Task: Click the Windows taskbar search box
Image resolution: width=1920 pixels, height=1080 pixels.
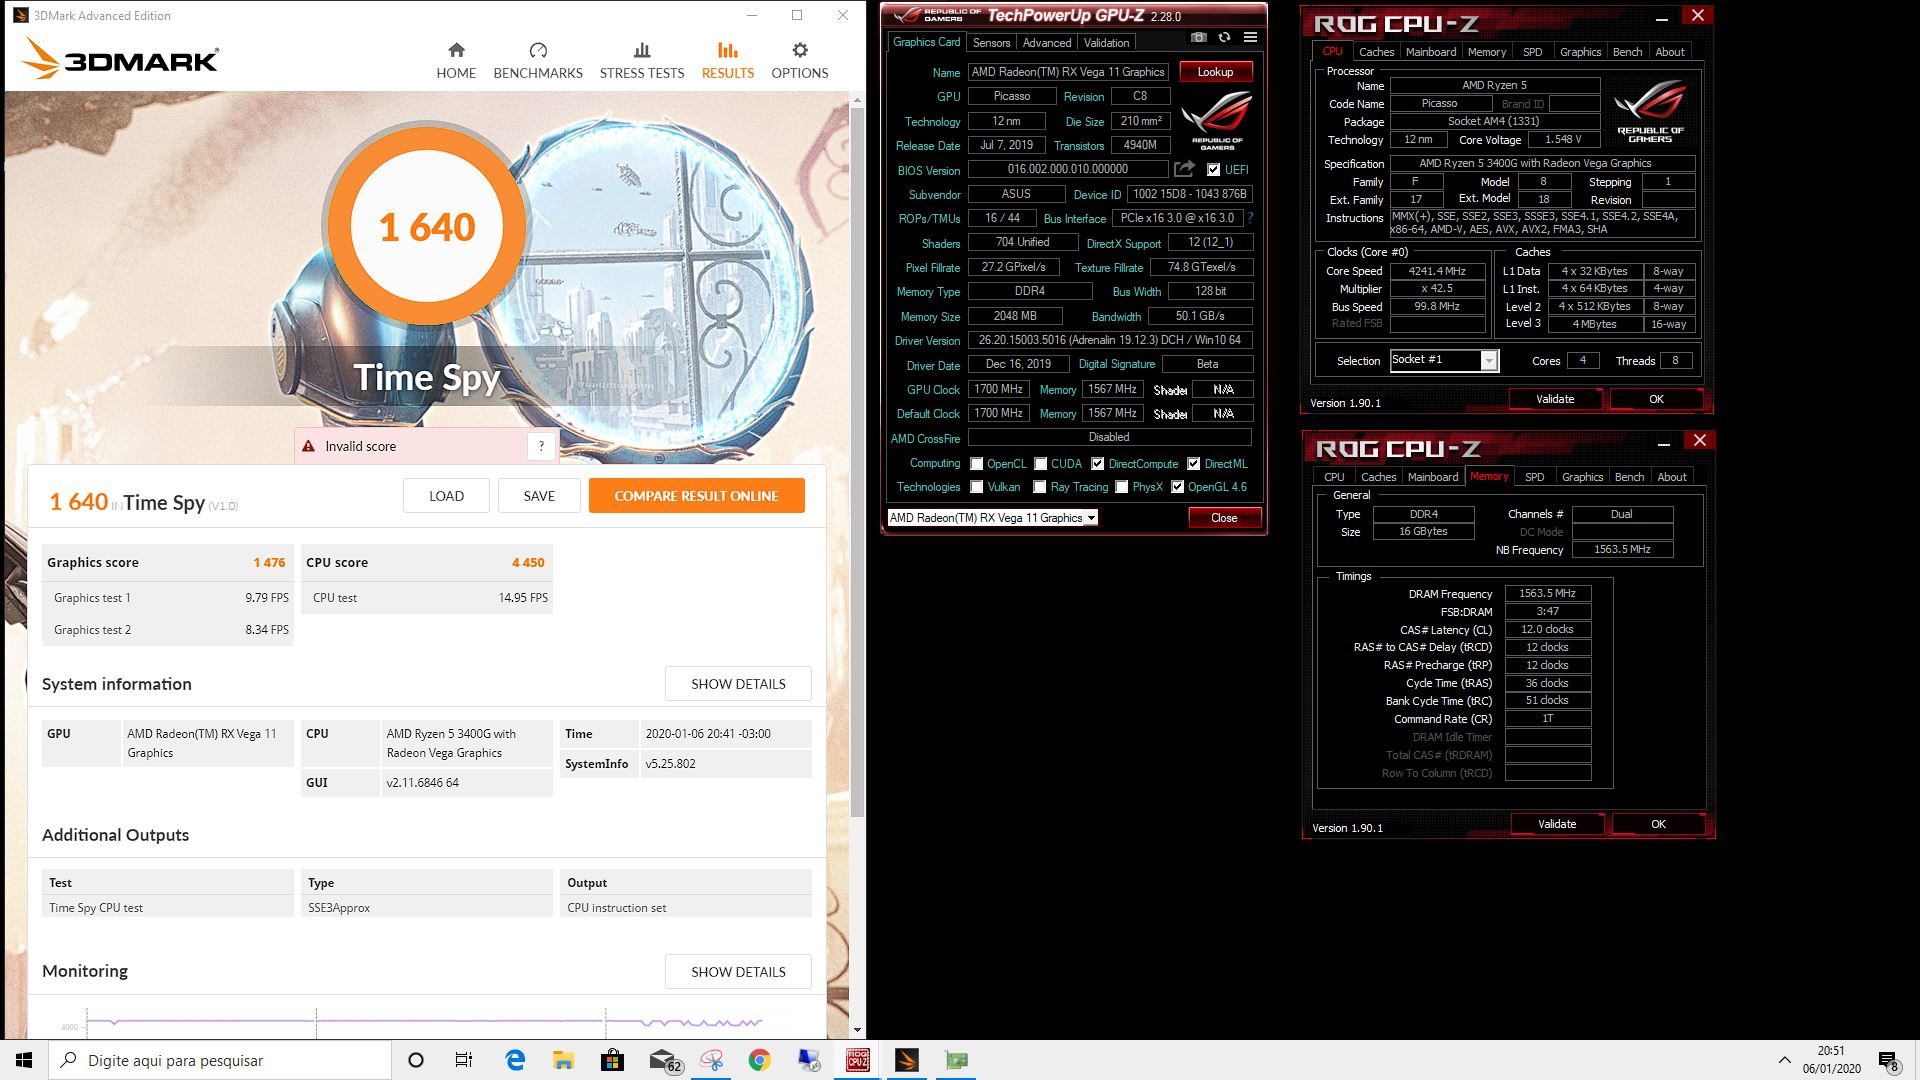Action: (220, 1060)
